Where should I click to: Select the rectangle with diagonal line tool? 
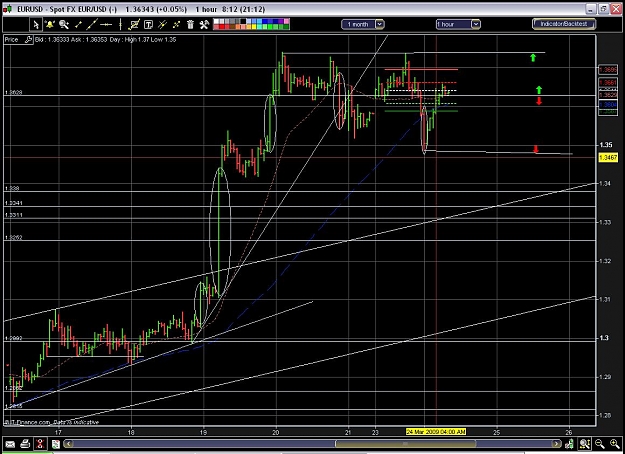point(134,25)
